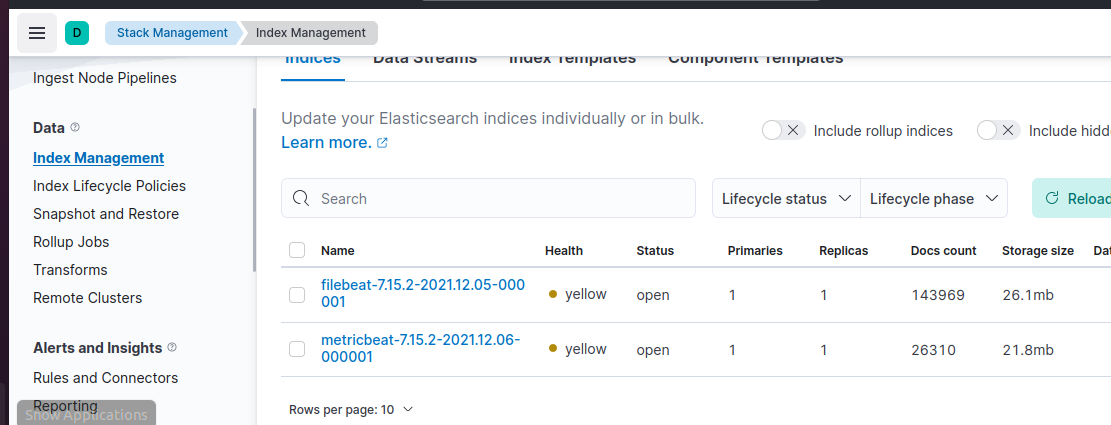Viewport: 1111px width, 425px height.
Task: Open Index Lifecycle Policies in sidebar
Action: [110, 186]
